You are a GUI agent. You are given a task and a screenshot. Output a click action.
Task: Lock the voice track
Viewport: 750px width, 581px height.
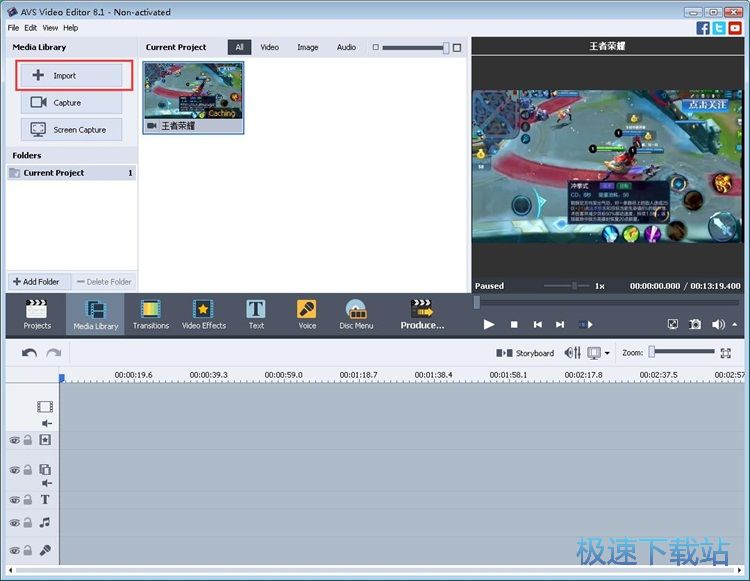click(x=28, y=550)
